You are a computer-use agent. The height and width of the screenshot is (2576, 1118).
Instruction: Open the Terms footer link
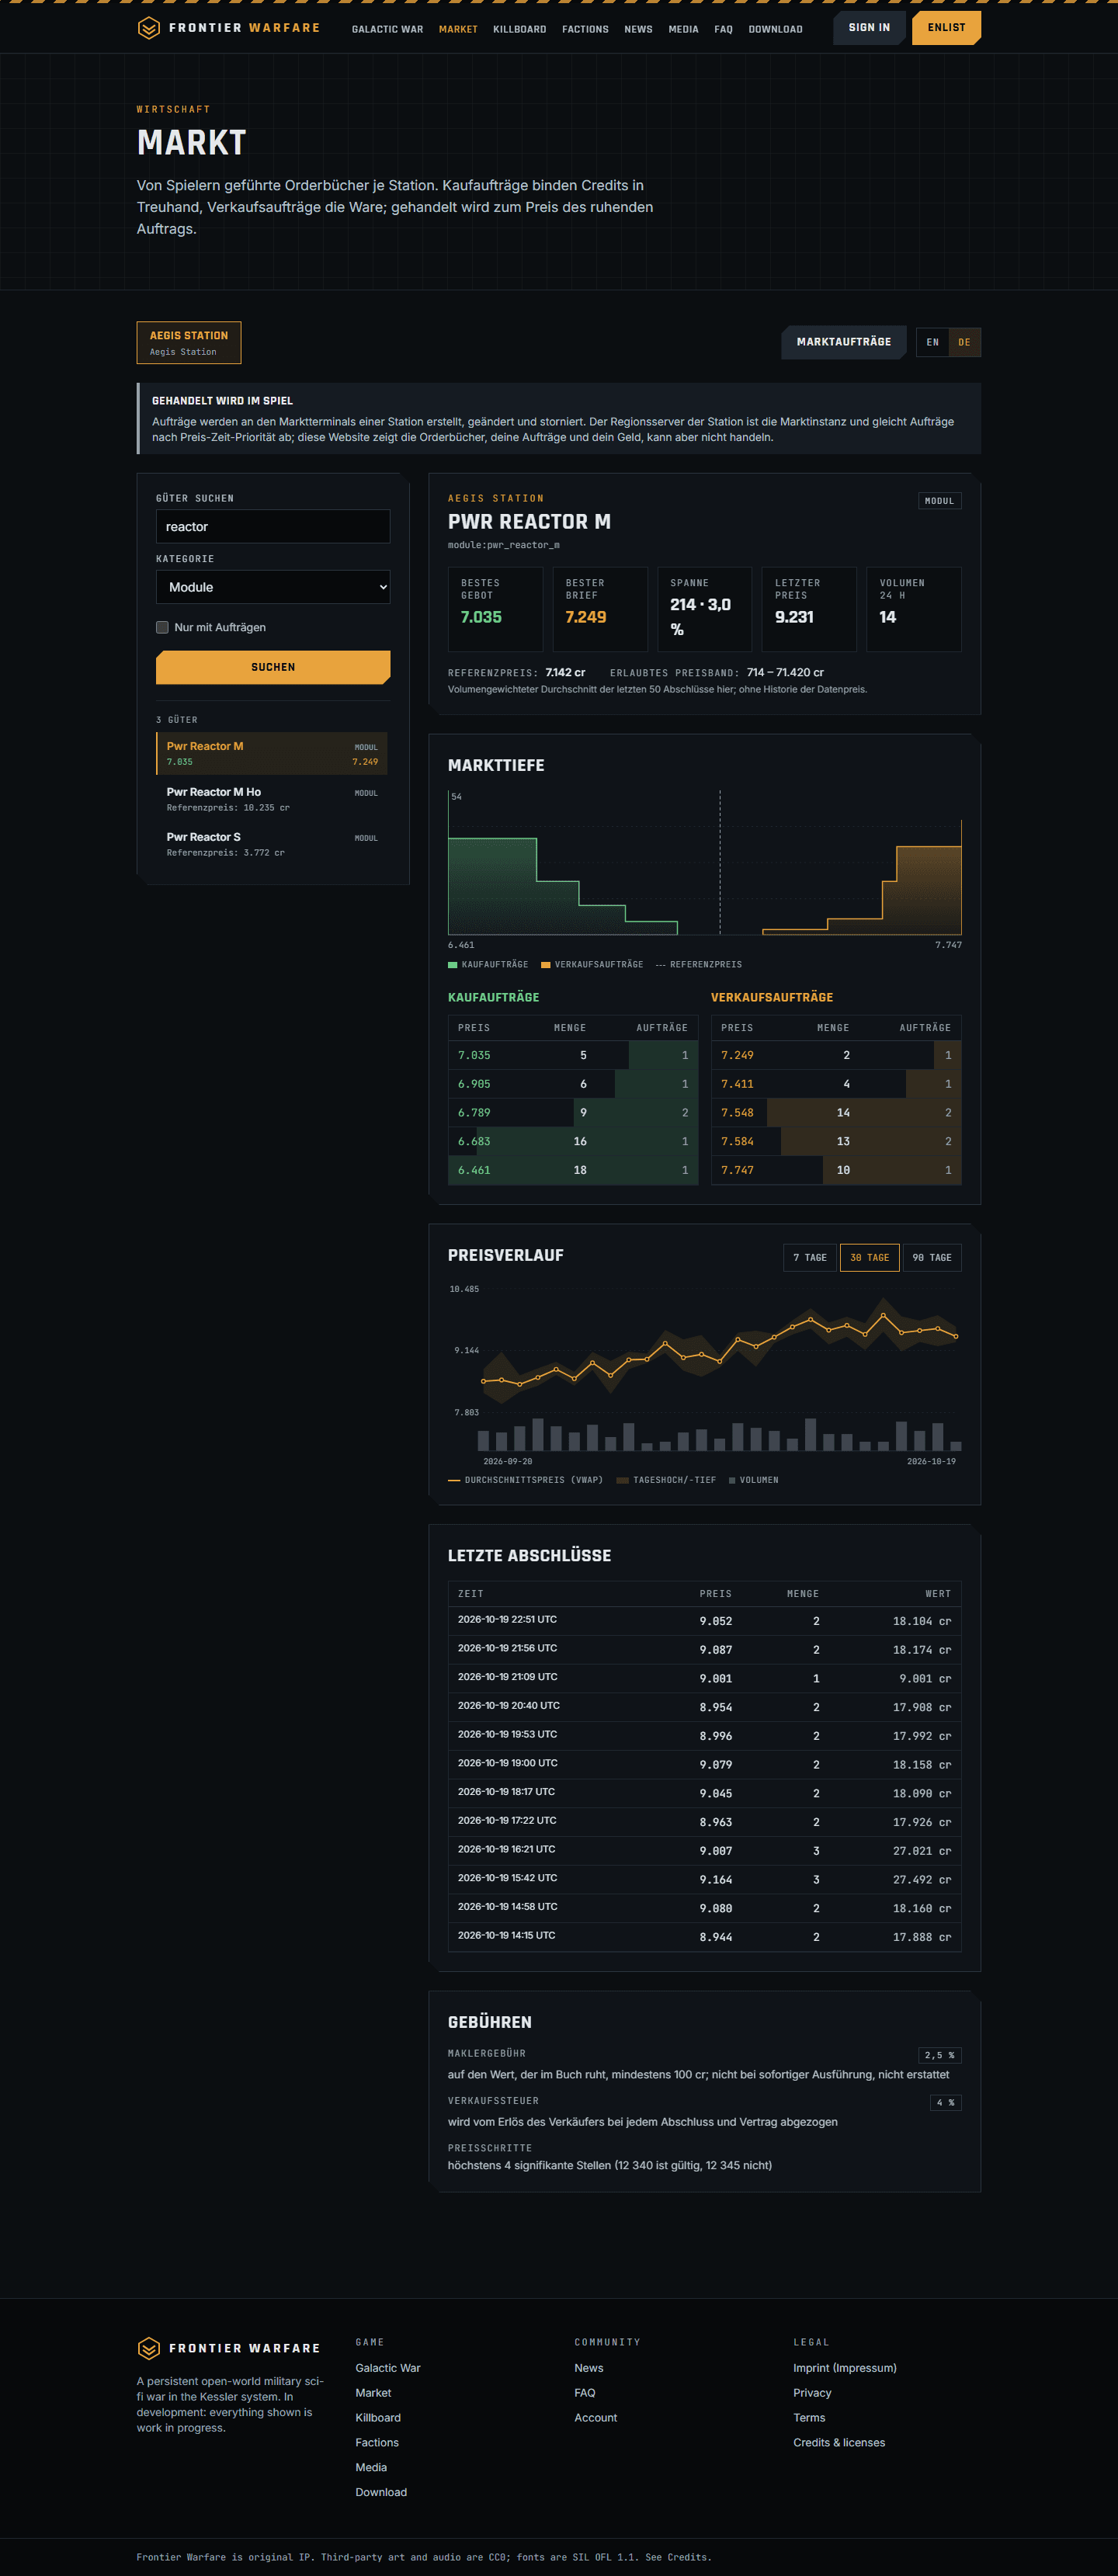(x=809, y=2418)
